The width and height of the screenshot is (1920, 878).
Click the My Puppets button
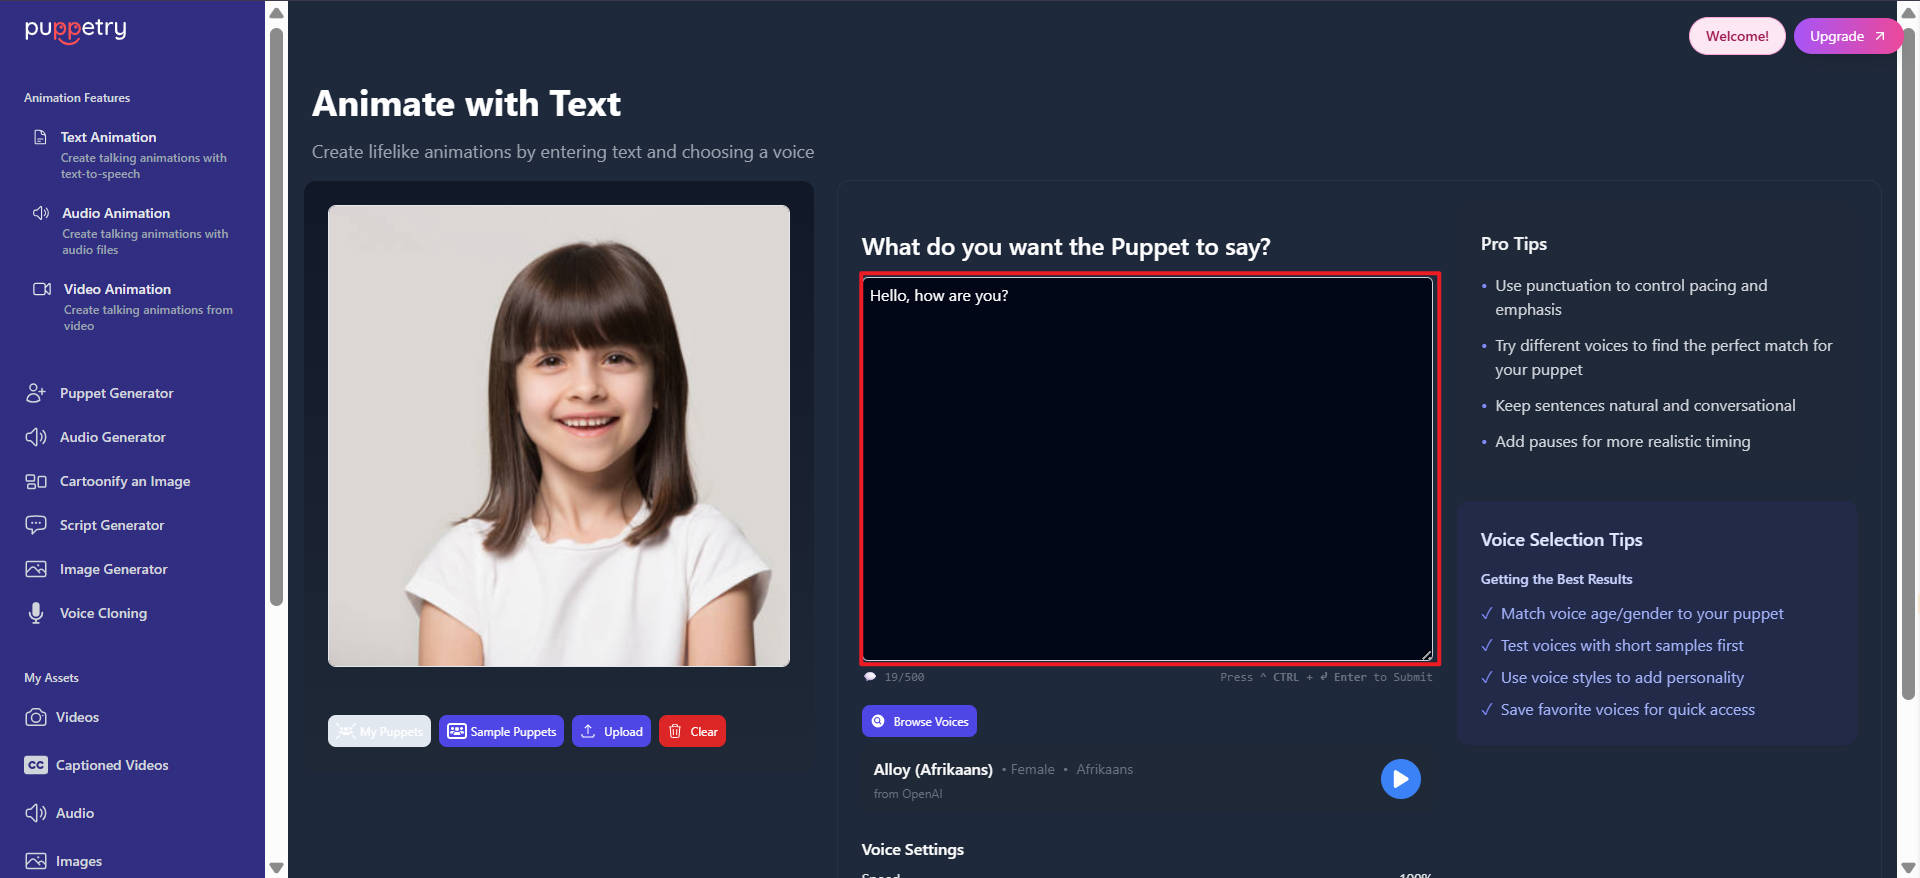pos(379,731)
